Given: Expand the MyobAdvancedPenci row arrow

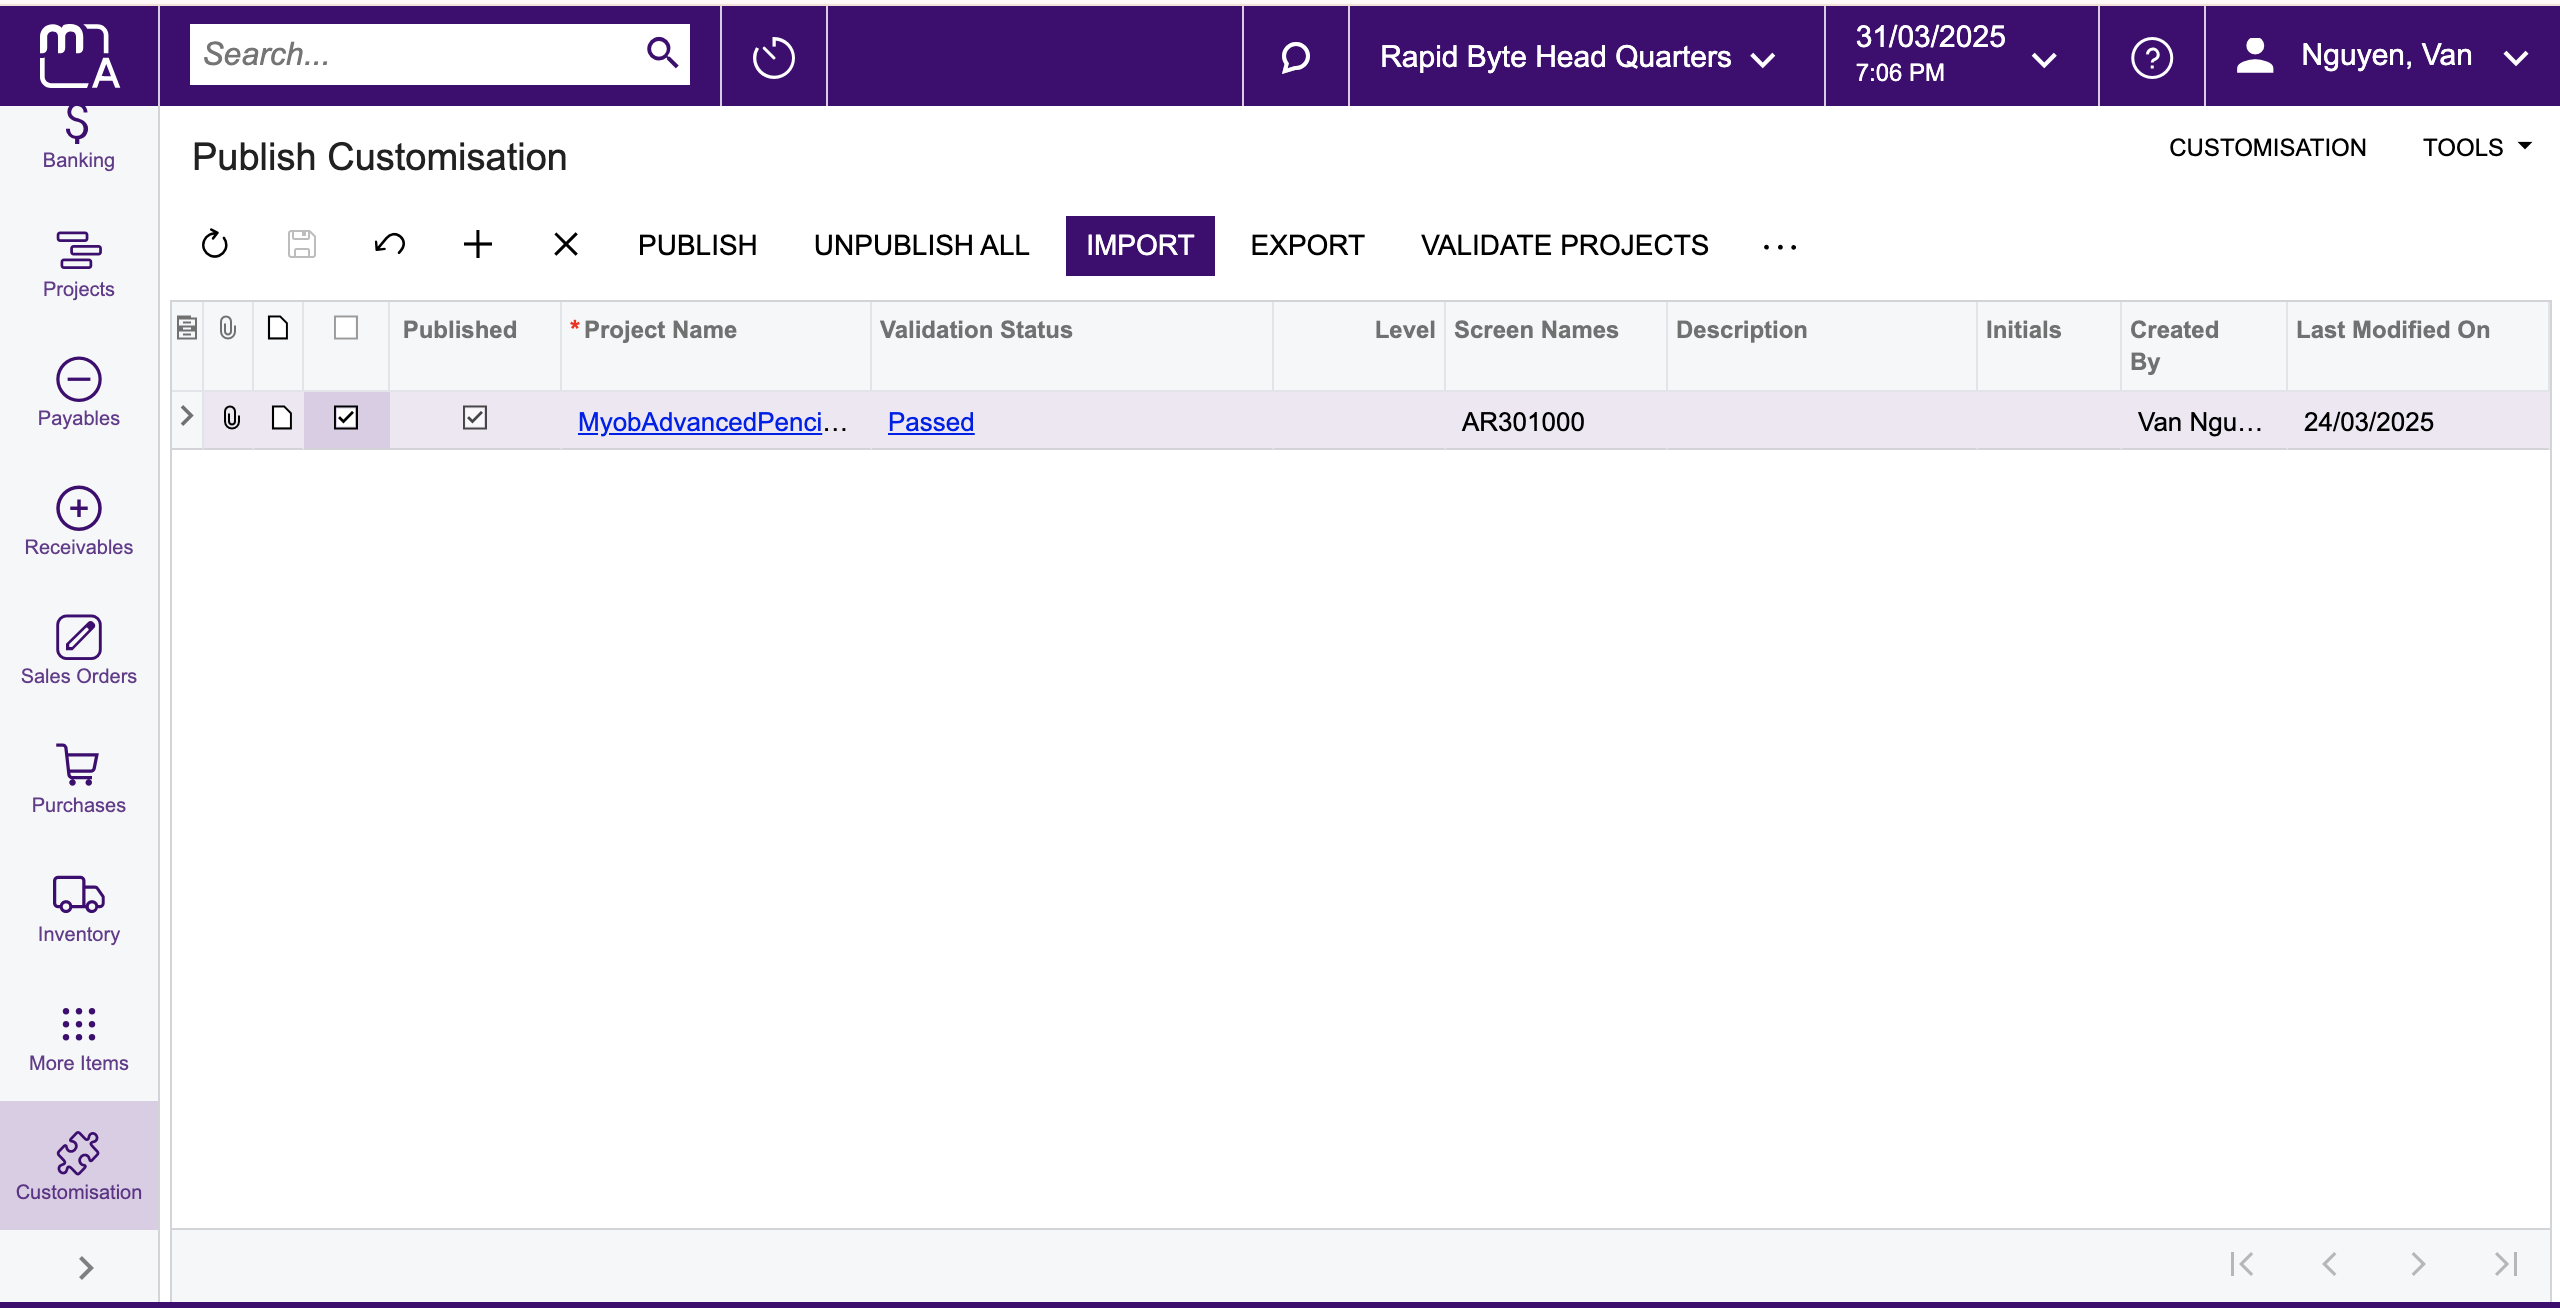Looking at the screenshot, I should pyautogui.click(x=186, y=416).
